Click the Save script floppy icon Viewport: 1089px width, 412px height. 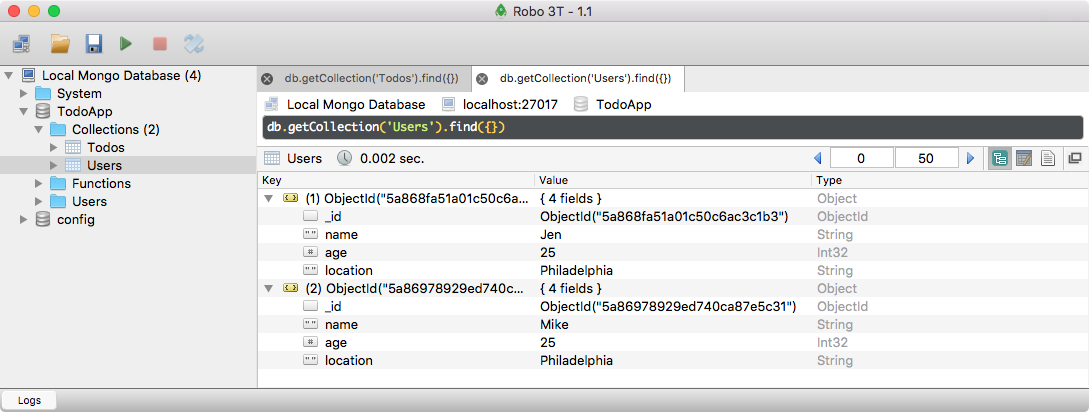pyautogui.click(x=93, y=44)
